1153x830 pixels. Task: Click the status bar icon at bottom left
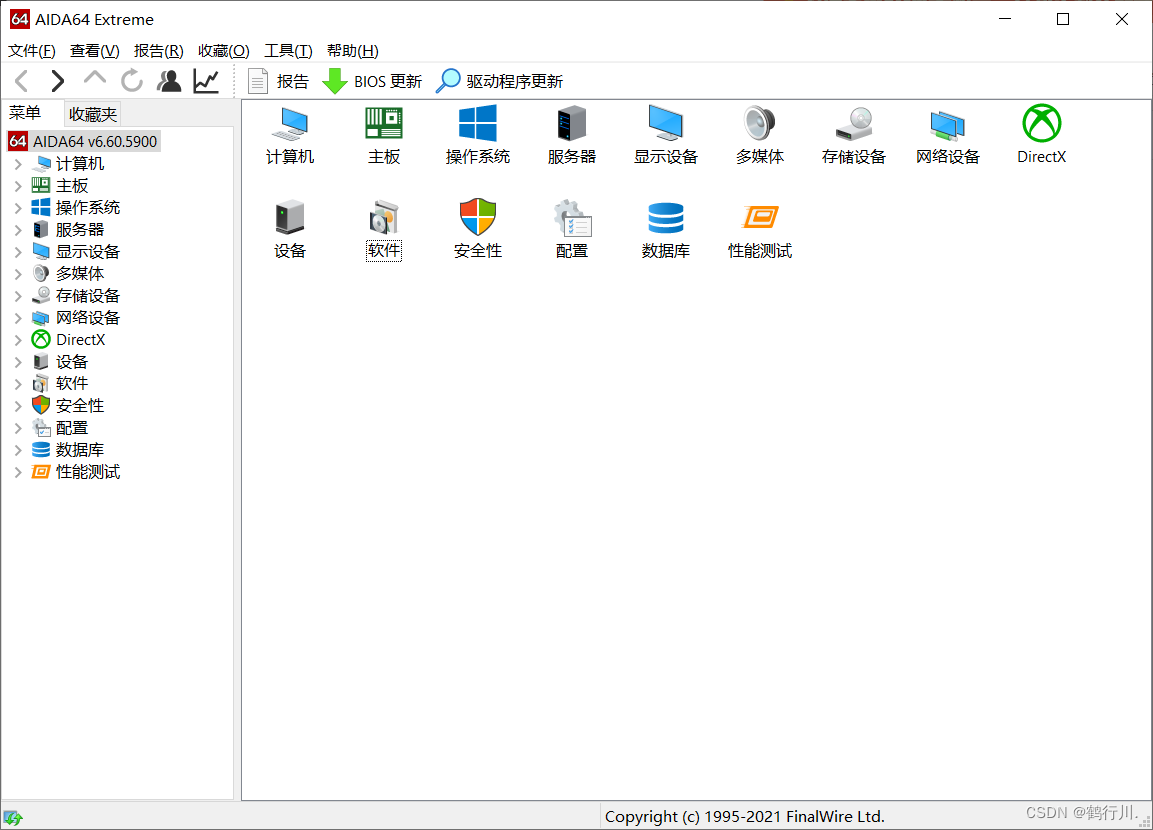point(13,818)
